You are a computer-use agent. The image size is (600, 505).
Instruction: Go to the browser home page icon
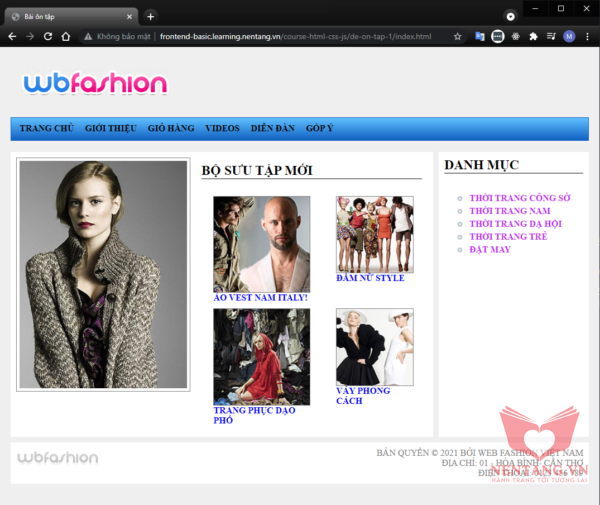pyautogui.click(x=65, y=37)
